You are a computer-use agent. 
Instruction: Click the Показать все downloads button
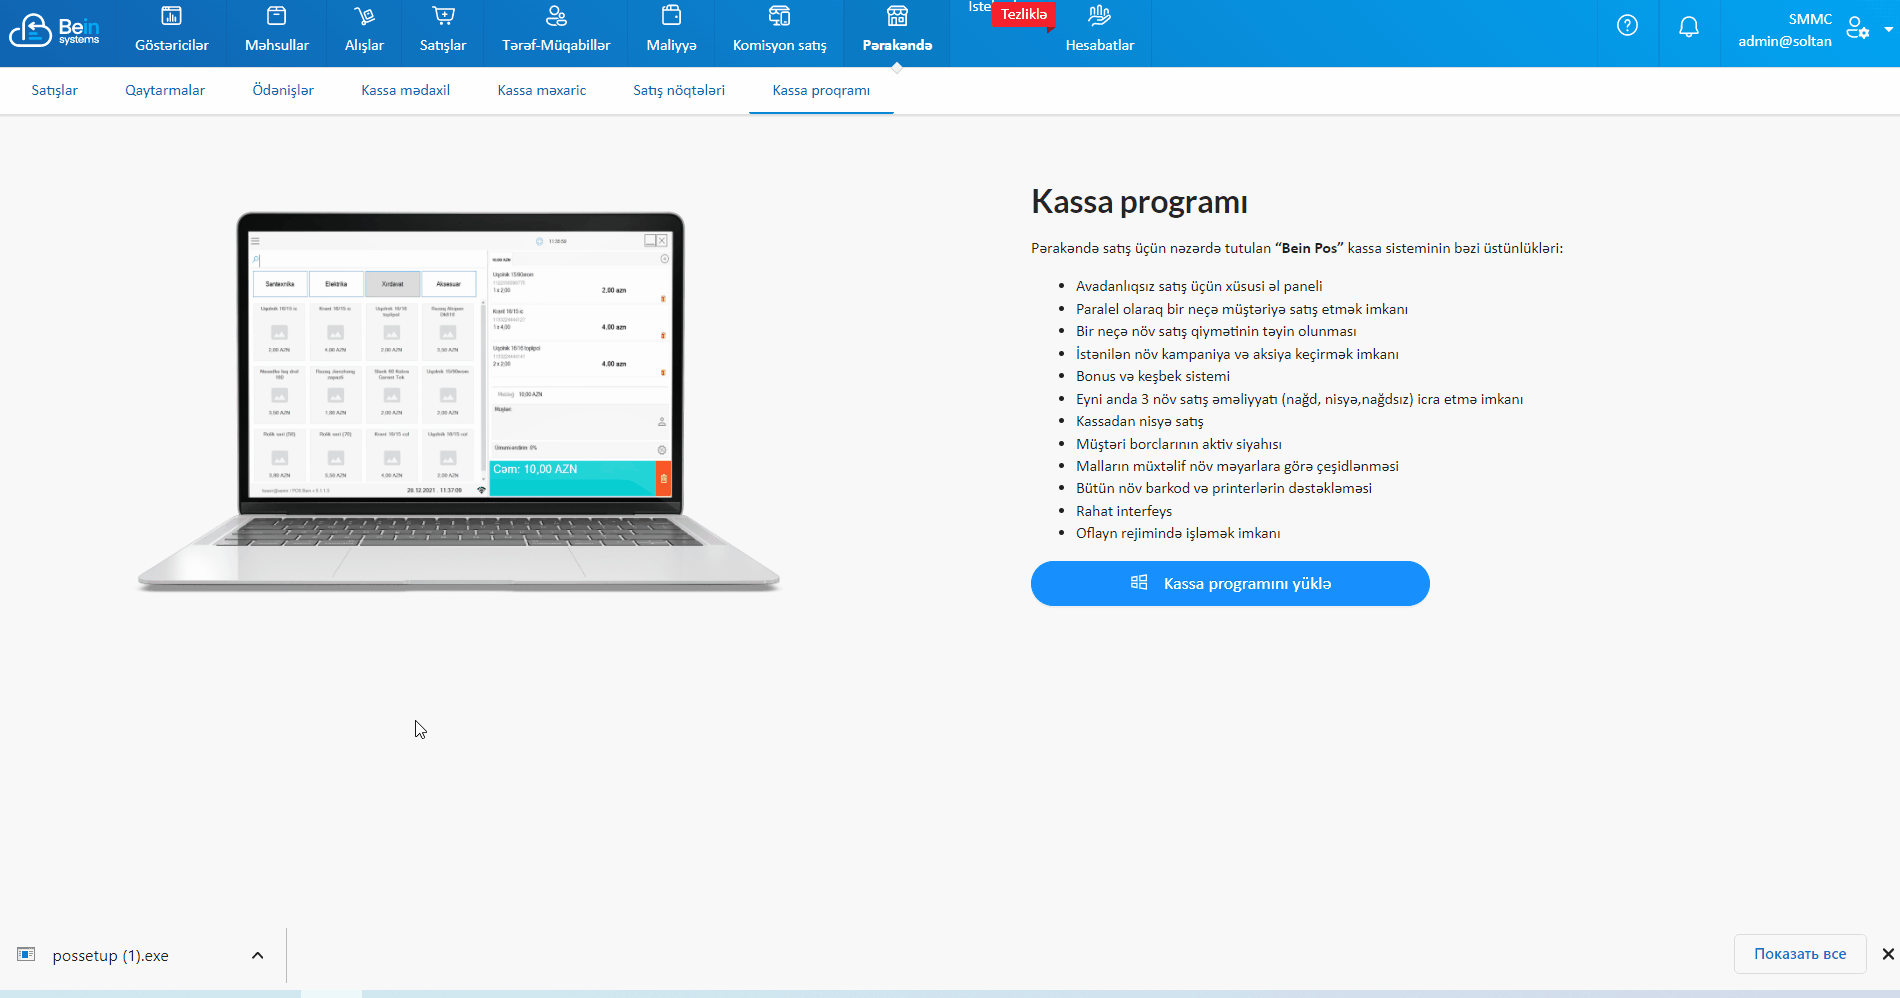point(1799,954)
